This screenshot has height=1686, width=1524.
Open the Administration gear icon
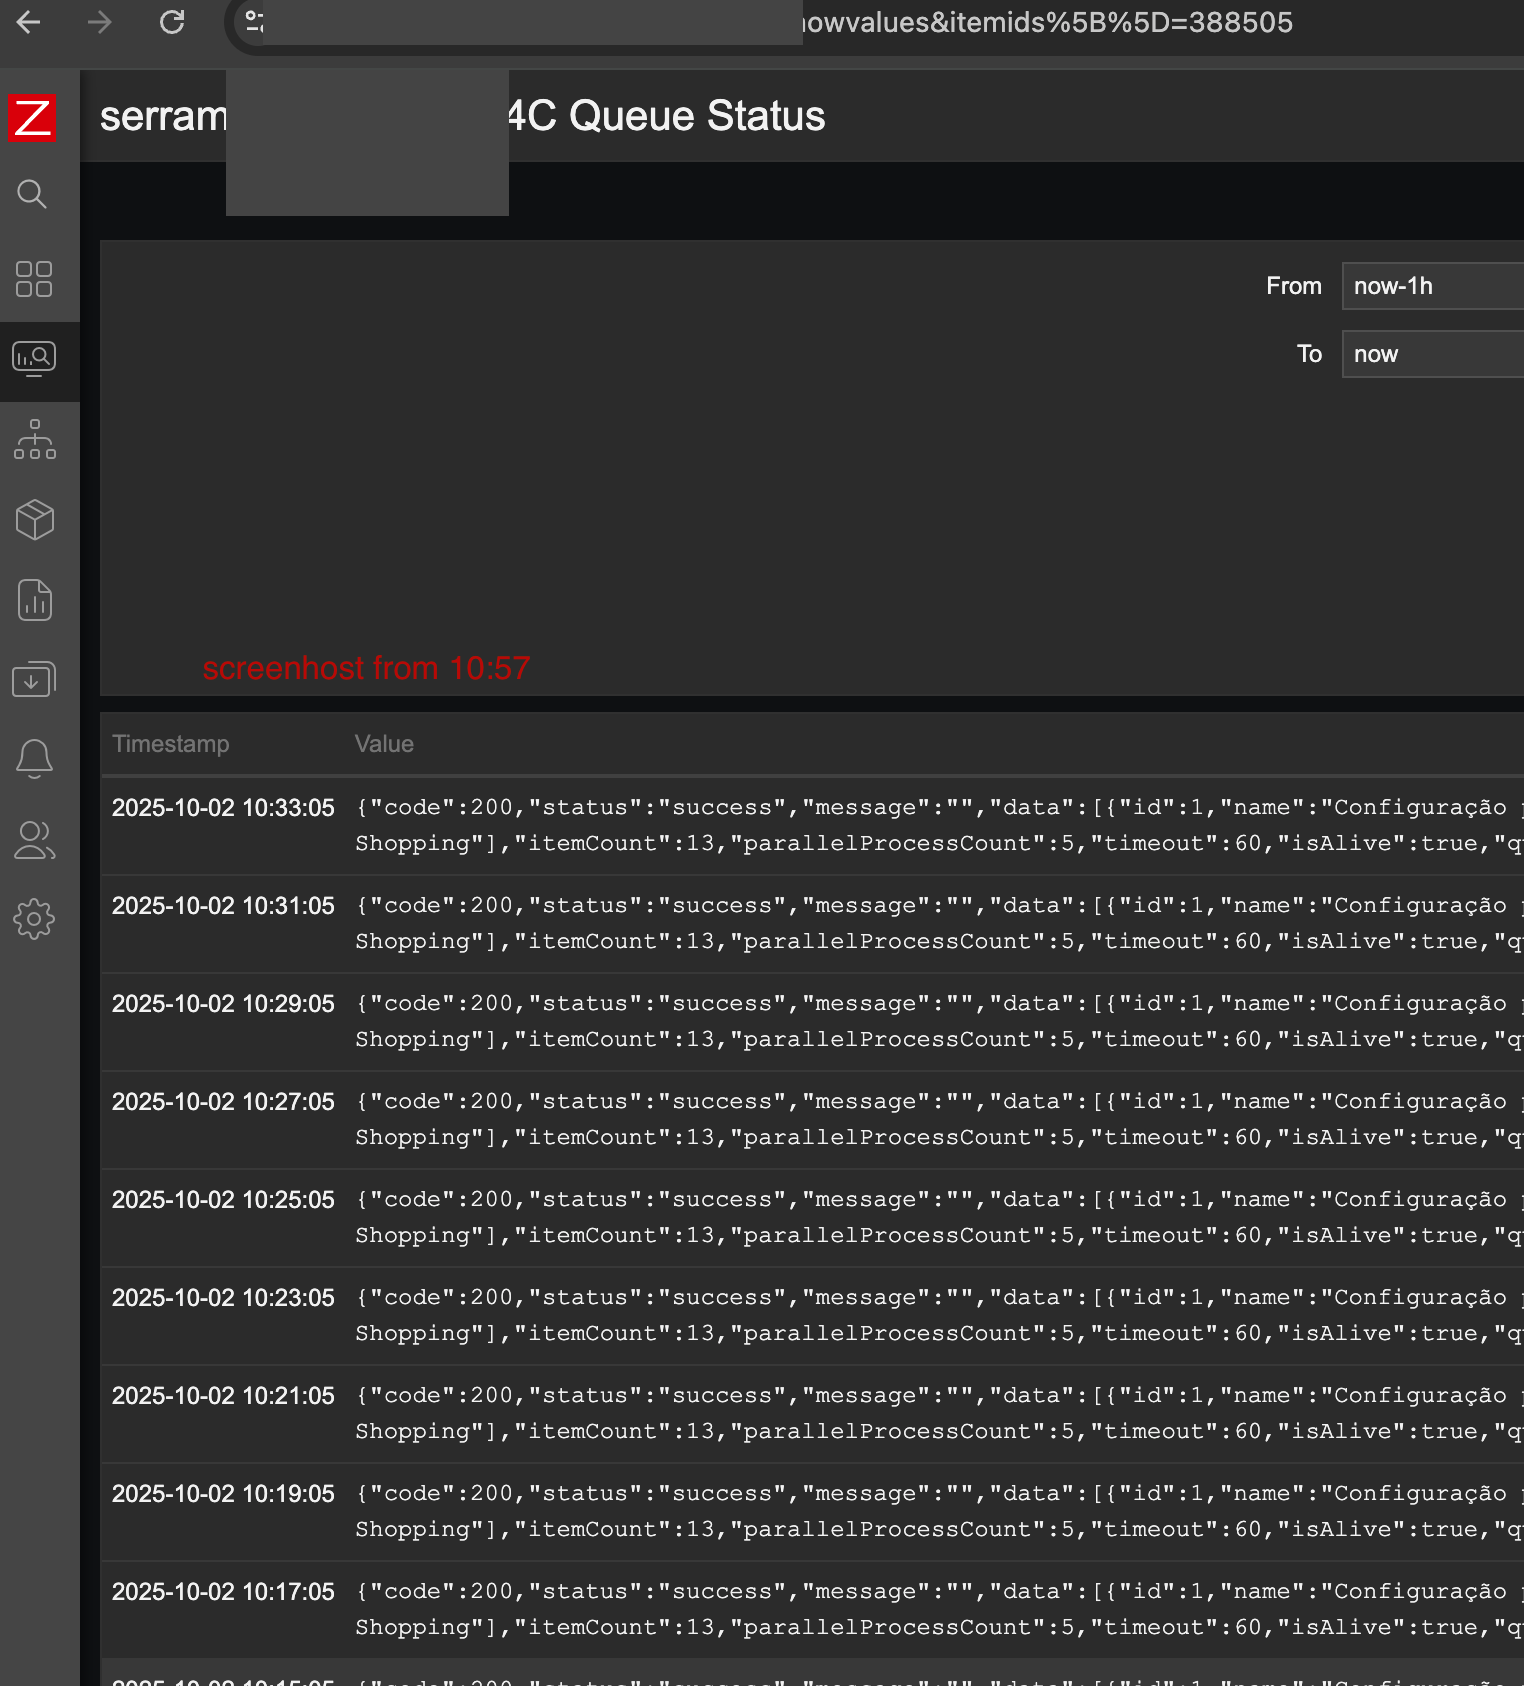34,919
